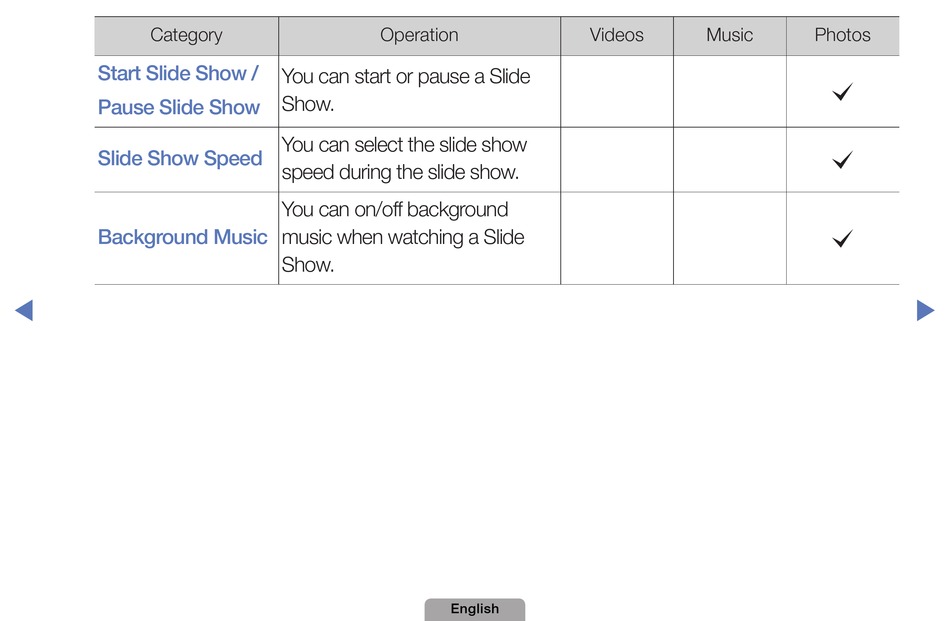
Task: Click the English language button
Action: pyautogui.click(x=475, y=609)
